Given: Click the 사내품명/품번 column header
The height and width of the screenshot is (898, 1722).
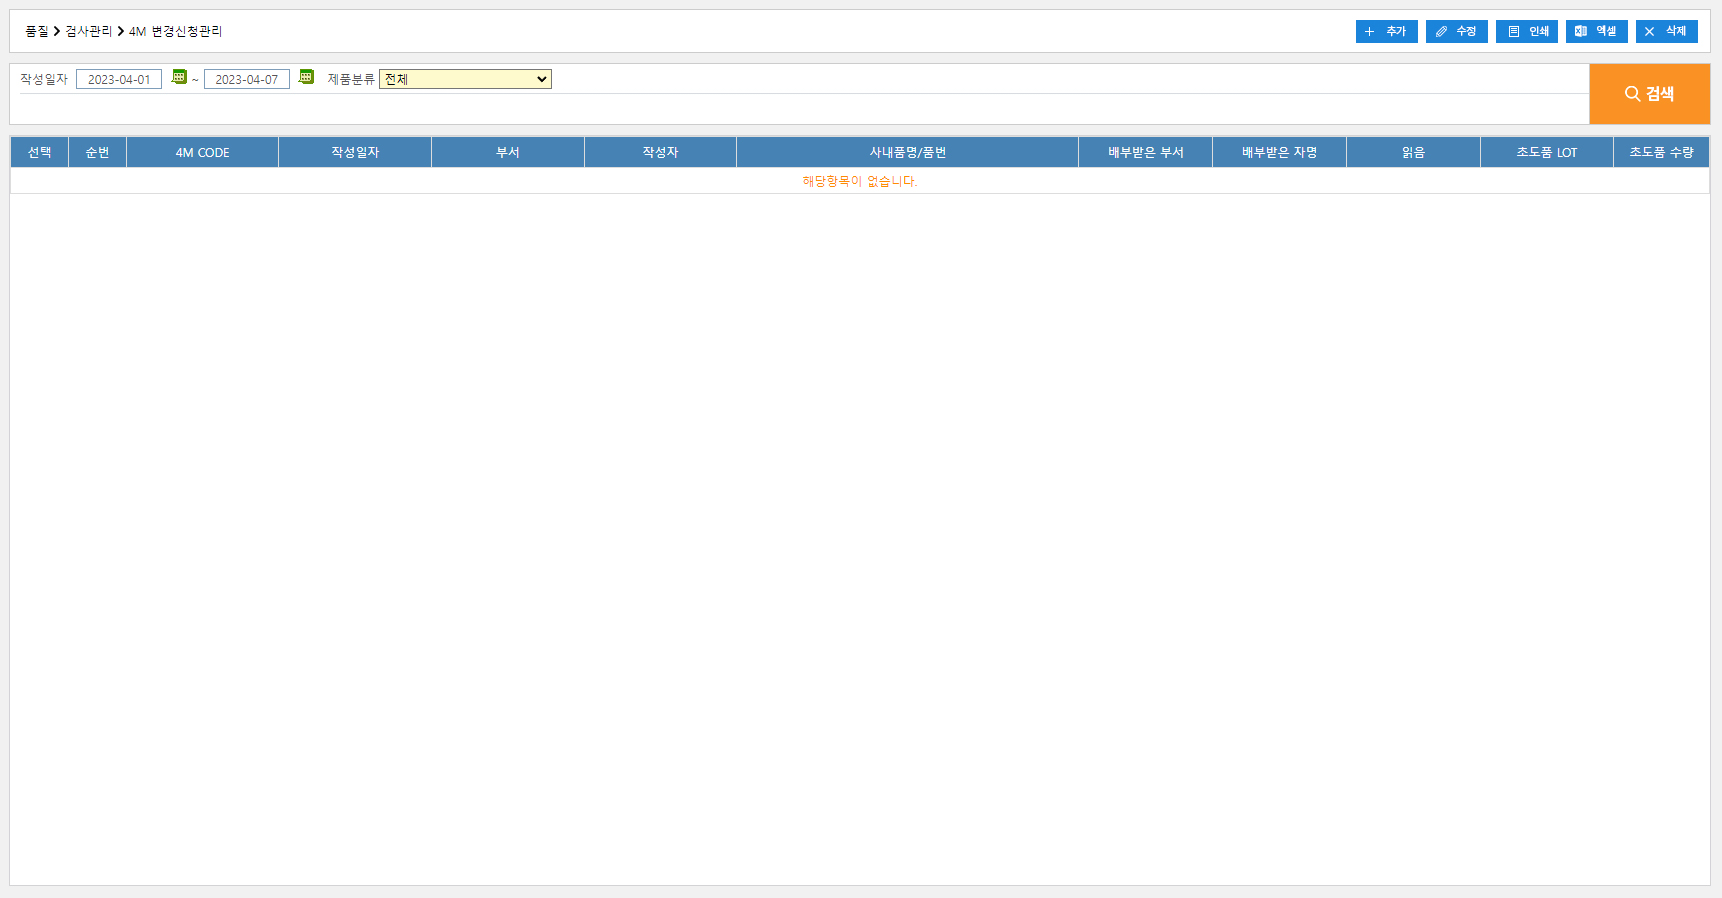Looking at the screenshot, I should [907, 152].
